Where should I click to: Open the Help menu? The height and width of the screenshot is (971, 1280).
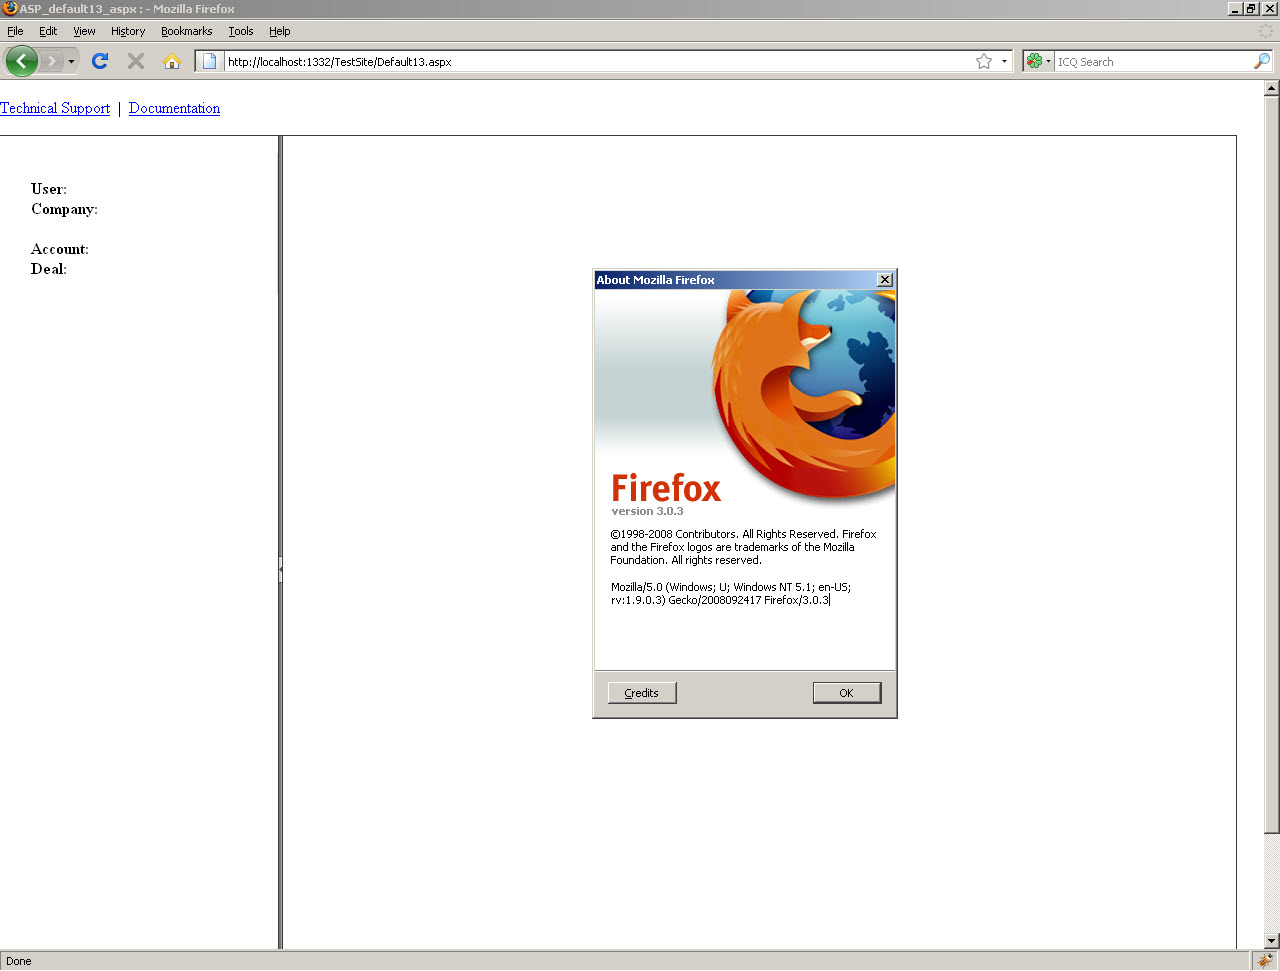pos(280,31)
